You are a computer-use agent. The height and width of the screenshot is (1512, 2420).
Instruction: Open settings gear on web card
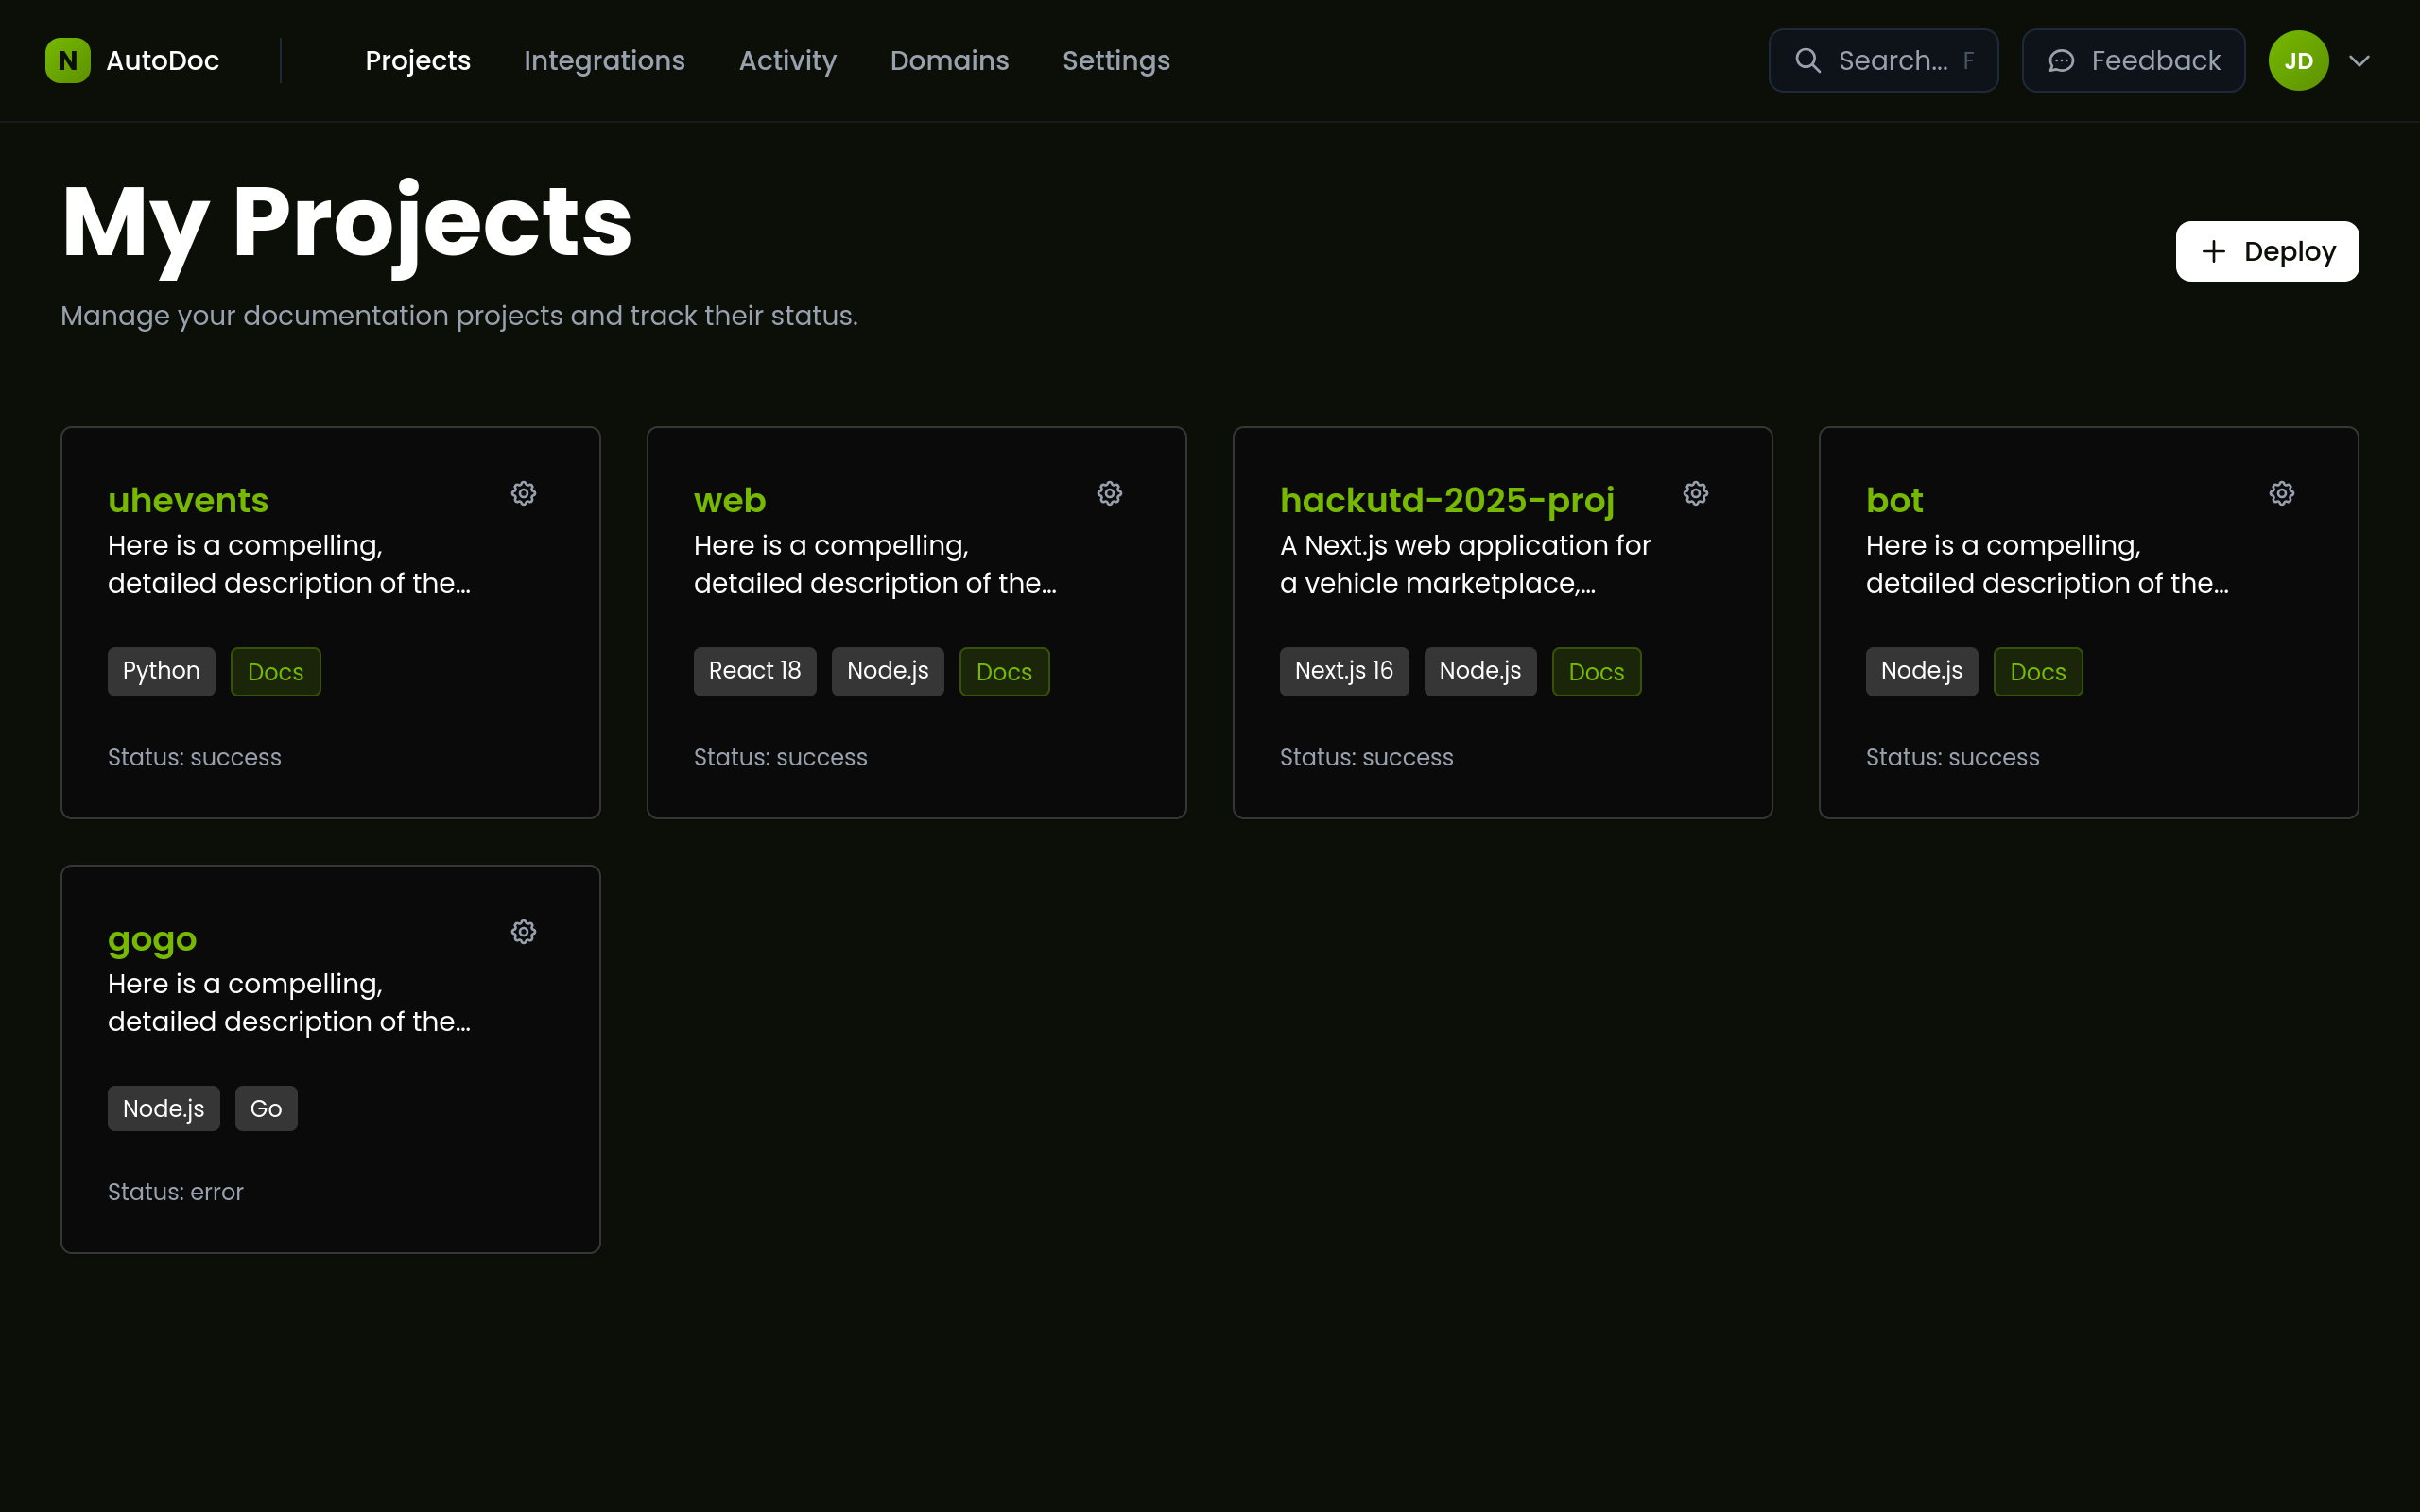[x=1109, y=493]
